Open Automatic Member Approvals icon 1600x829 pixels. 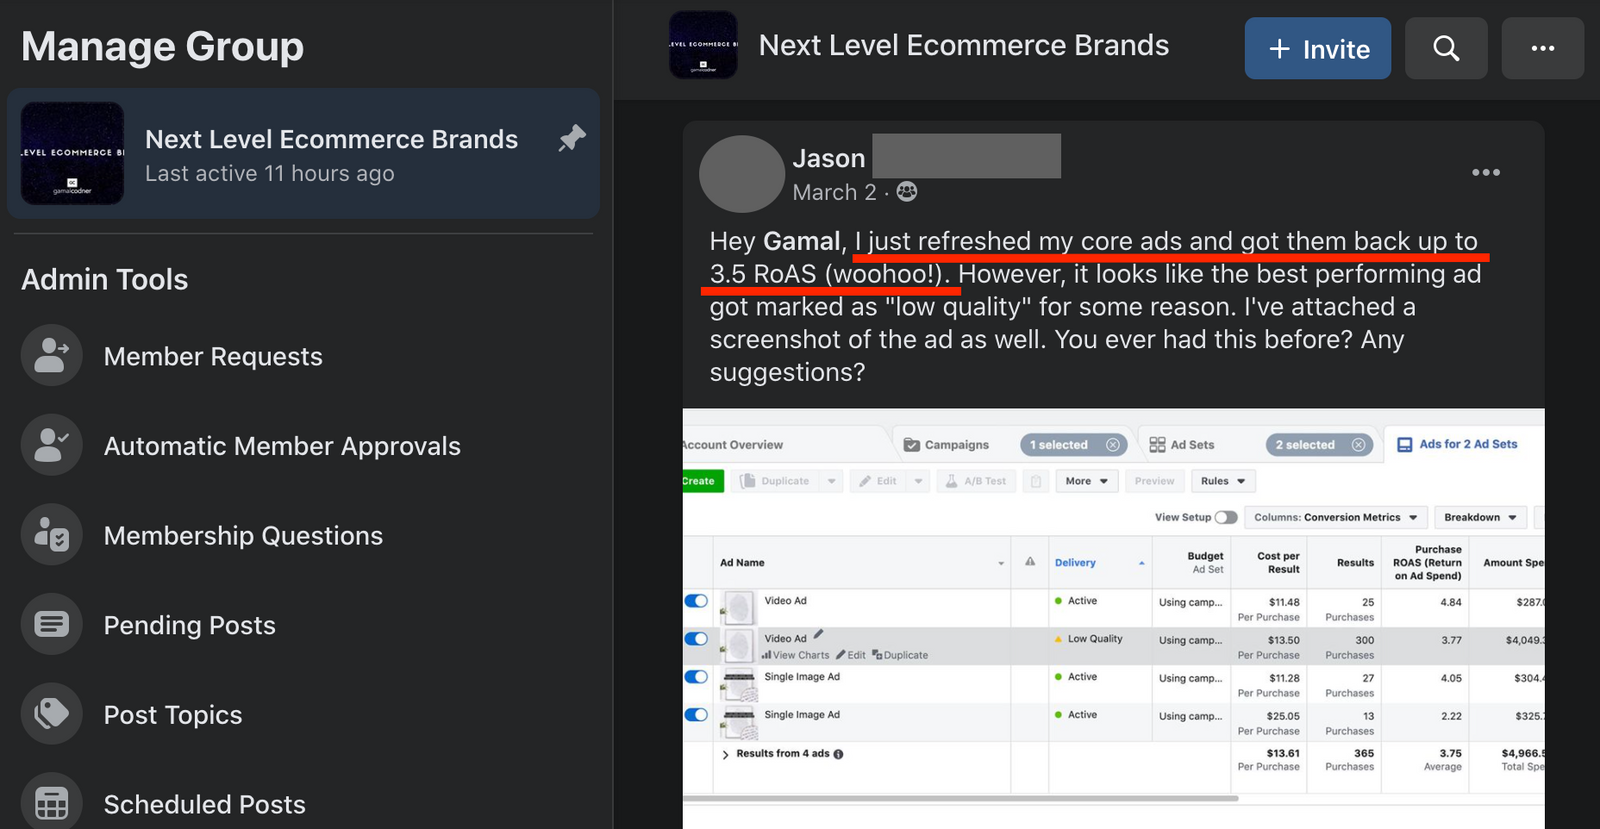coord(51,445)
